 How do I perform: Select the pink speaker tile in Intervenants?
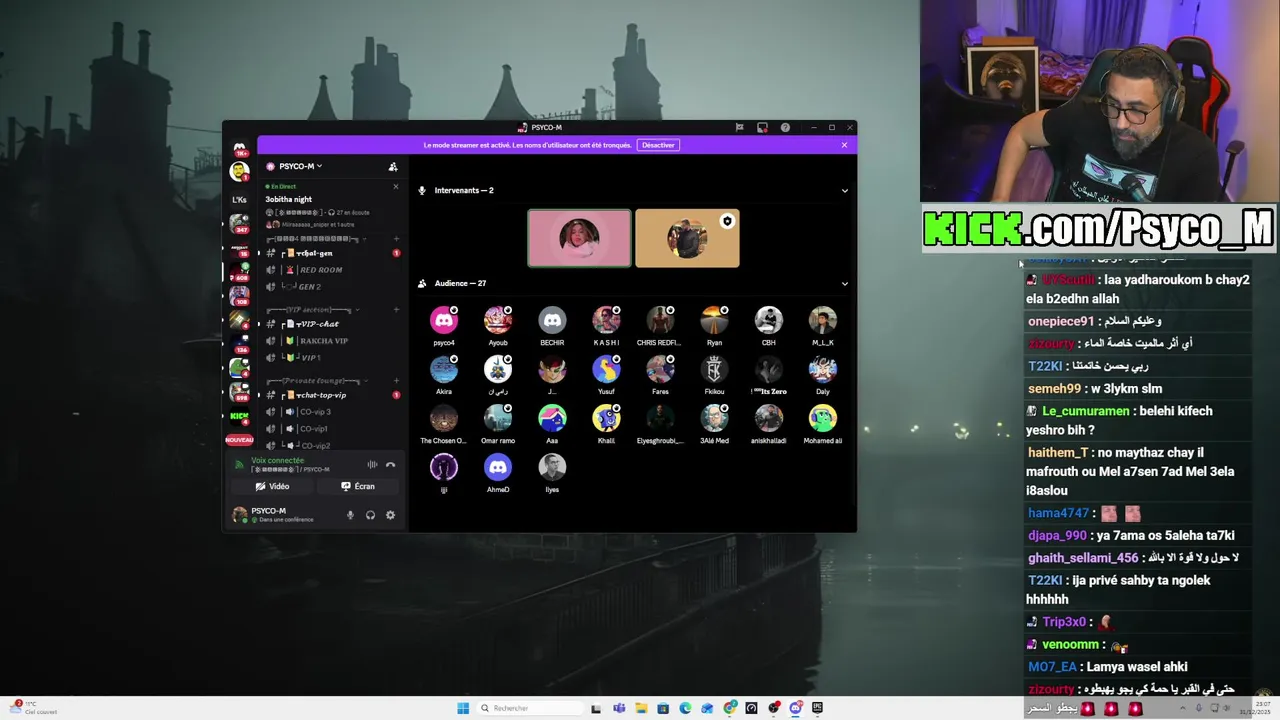click(x=579, y=238)
